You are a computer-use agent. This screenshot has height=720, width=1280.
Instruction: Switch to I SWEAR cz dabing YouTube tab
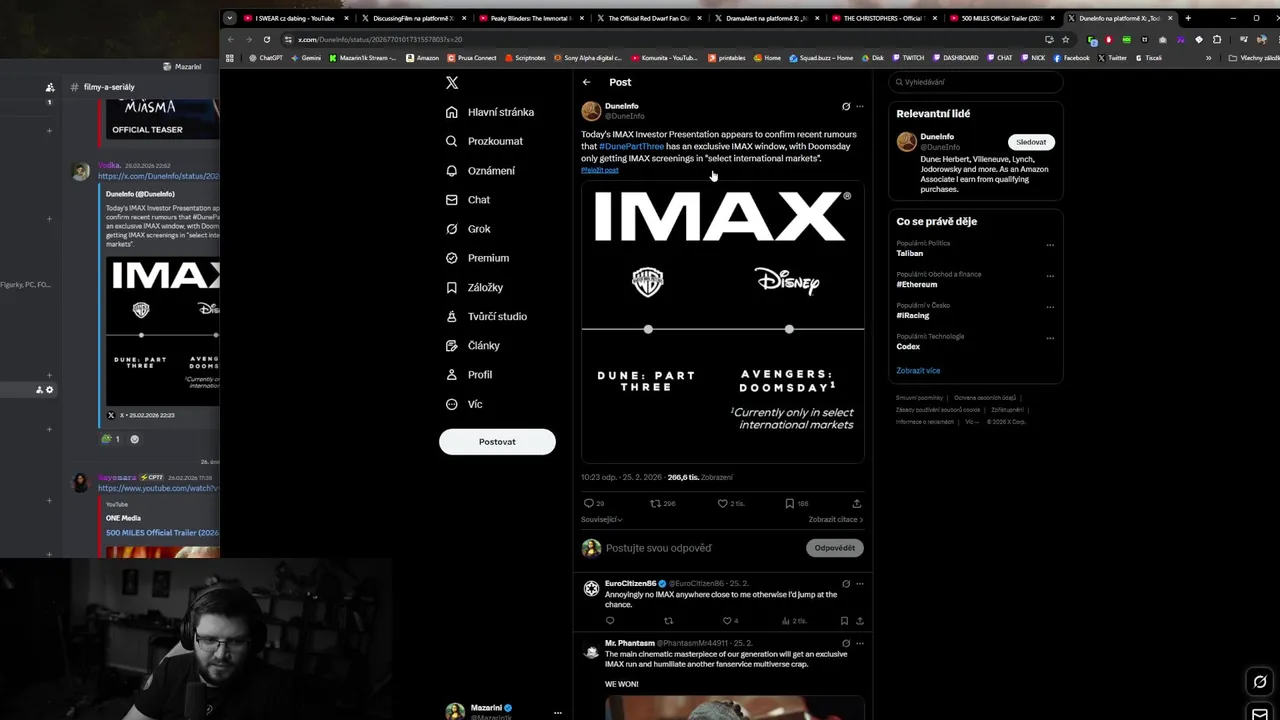(x=296, y=18)
